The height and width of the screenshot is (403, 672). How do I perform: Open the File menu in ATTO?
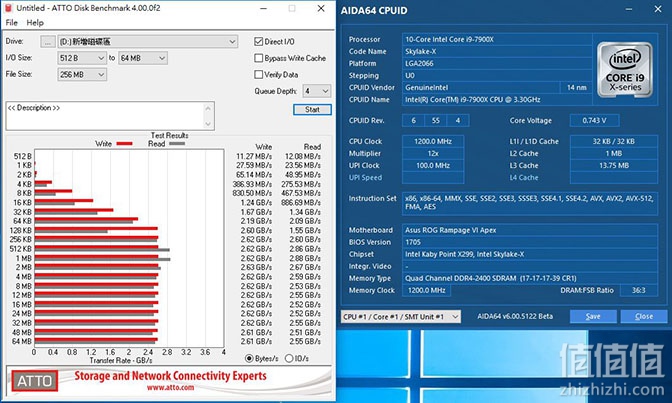point(12,23)
